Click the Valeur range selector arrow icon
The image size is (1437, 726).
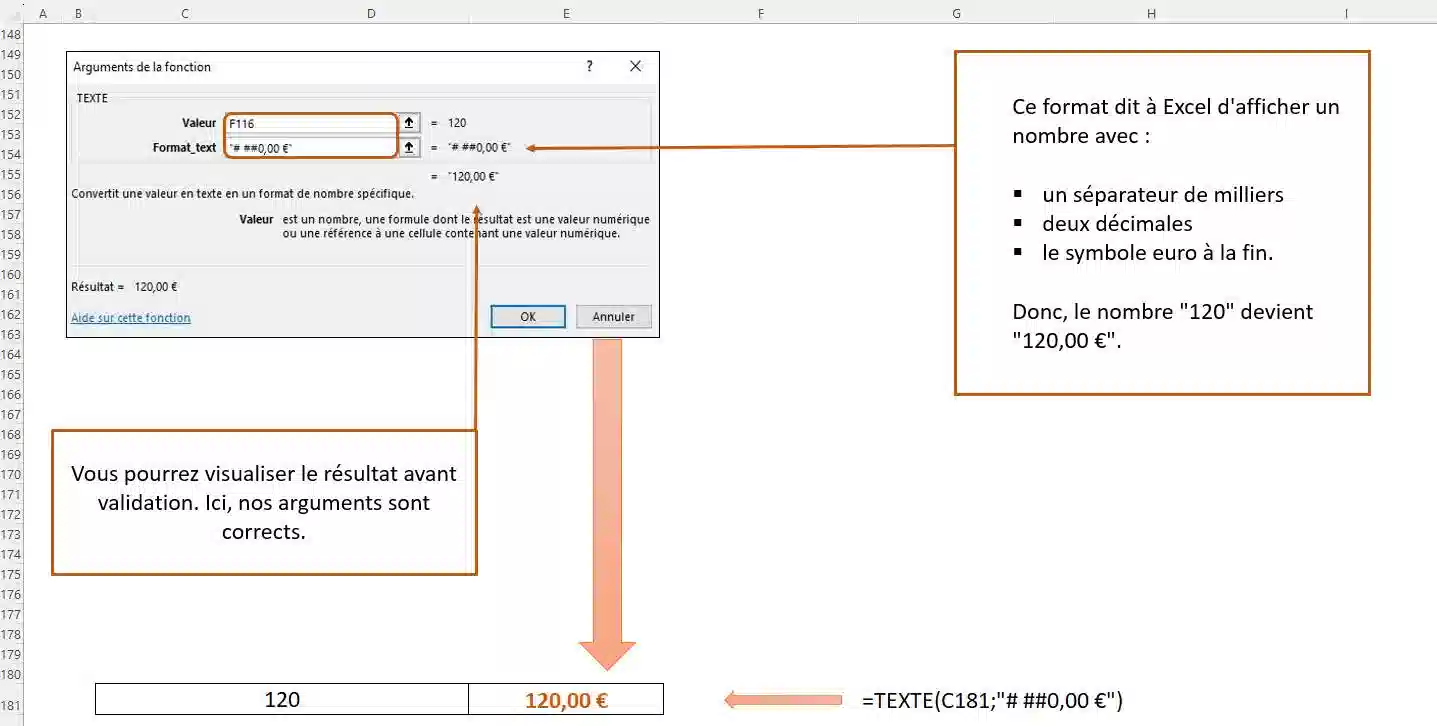pyautogui.click(x=409, y=123)
